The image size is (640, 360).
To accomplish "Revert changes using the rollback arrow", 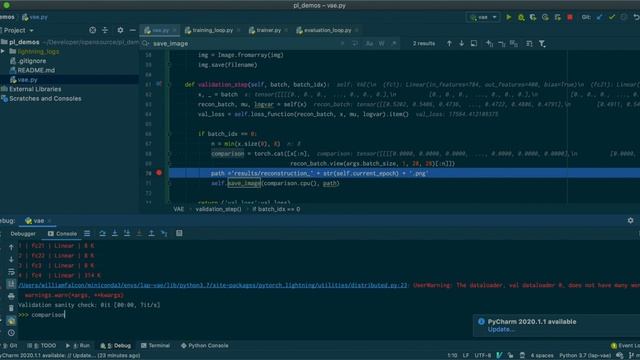I will point(636,17).
